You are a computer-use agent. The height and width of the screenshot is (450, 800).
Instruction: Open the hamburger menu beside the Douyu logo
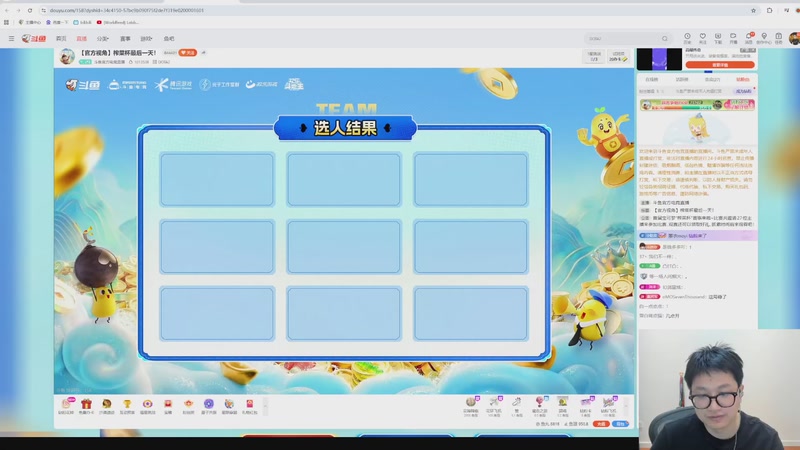point(11,38)
